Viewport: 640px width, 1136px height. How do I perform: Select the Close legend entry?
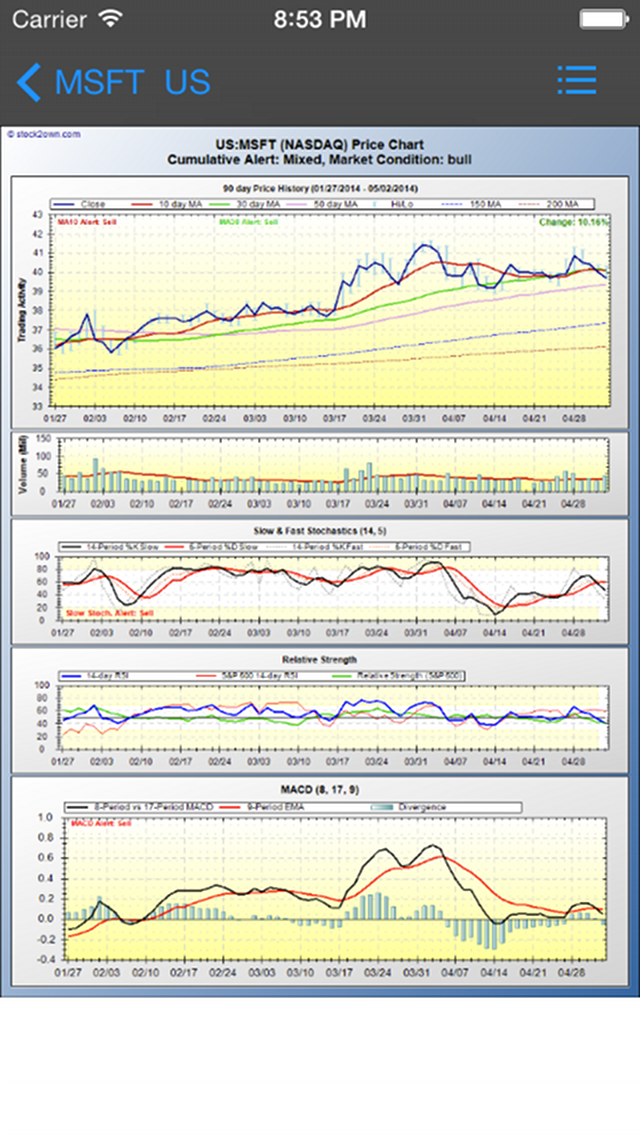click(81, 204)
